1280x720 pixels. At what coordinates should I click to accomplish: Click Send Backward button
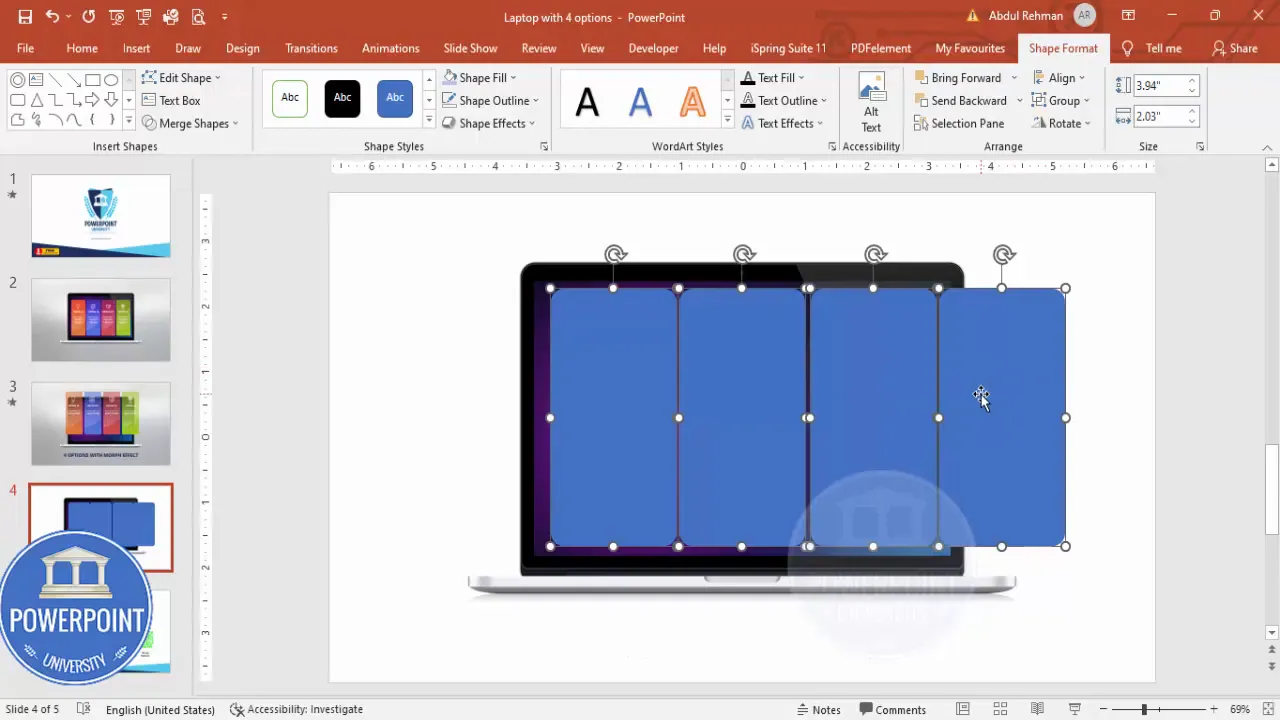(x=961, y=100)
